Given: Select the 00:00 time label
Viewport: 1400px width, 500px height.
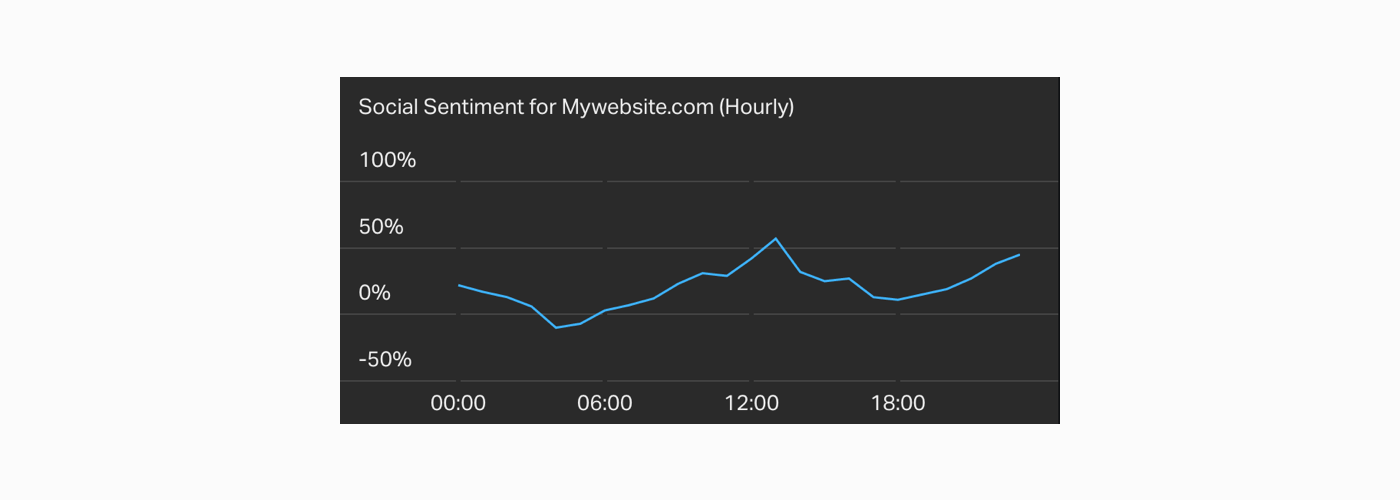Looking at the screenshot, I should click(458, 404).
